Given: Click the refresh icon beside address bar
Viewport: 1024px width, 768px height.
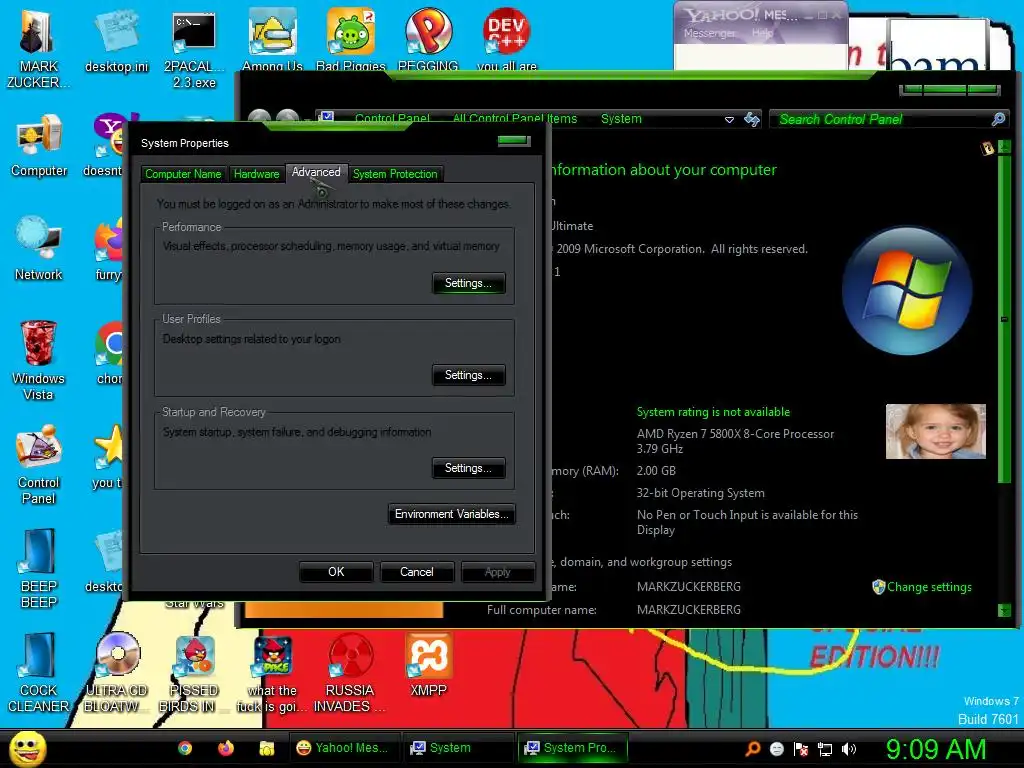Looking at the screenshot, I should pyautogui.click(x=752, y=119).
